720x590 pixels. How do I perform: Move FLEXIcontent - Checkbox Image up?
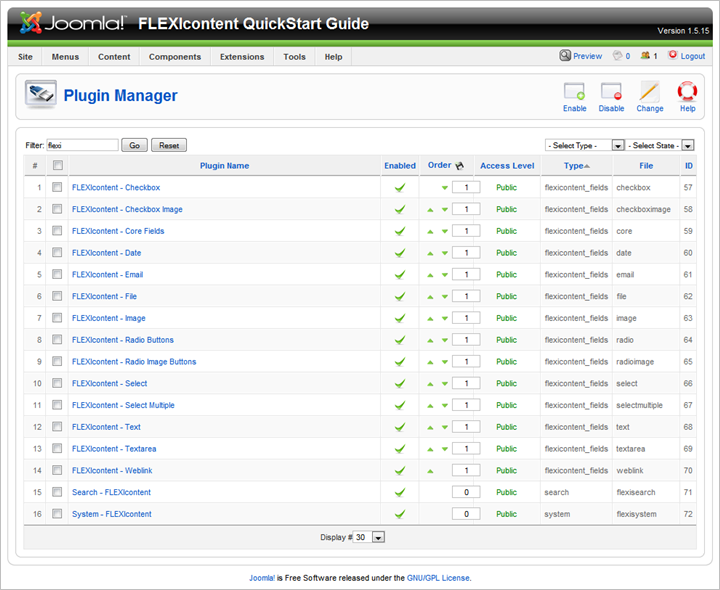pos(430,210)
